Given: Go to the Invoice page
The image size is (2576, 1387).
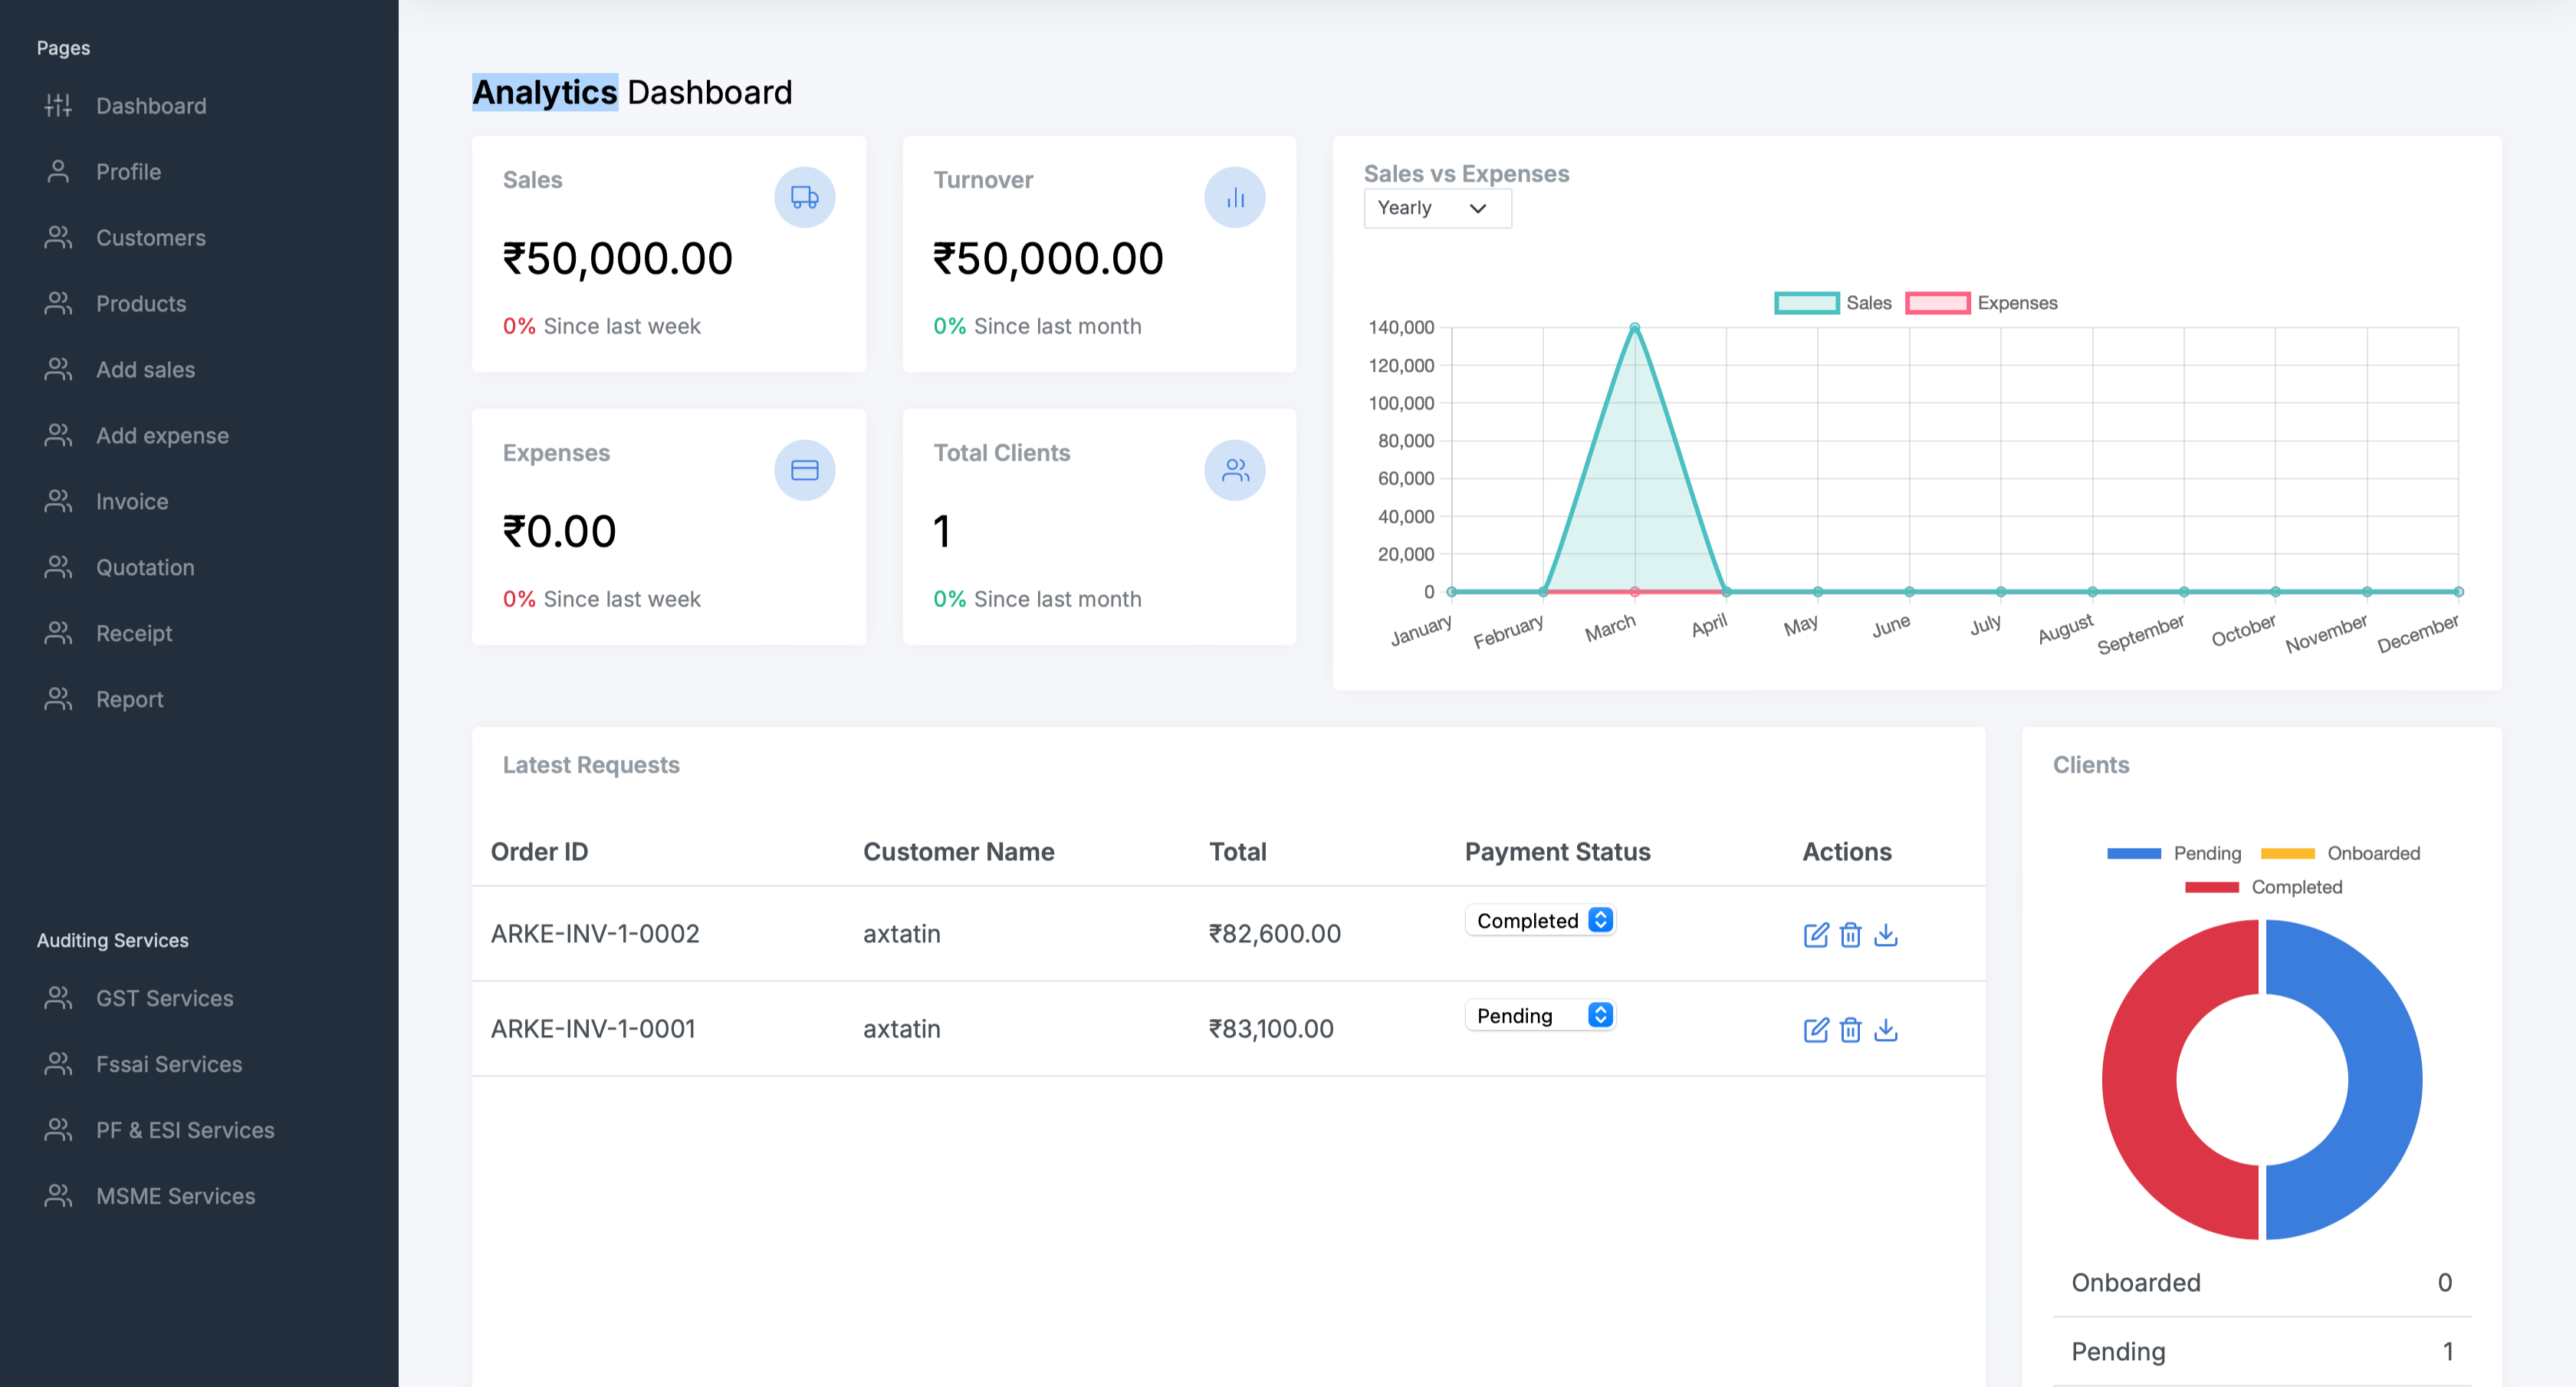Looking at the screenshot, I should (x=132, y=501).
